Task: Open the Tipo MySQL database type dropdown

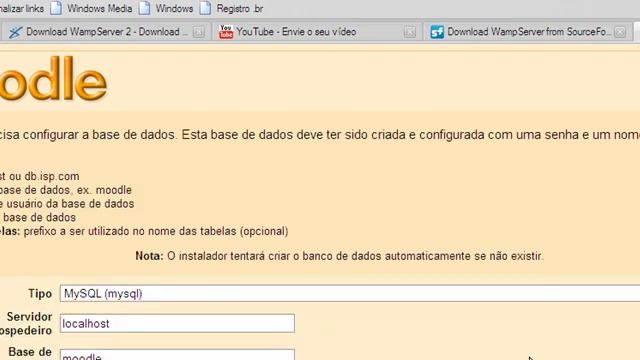Action: [x=350, y=293]
